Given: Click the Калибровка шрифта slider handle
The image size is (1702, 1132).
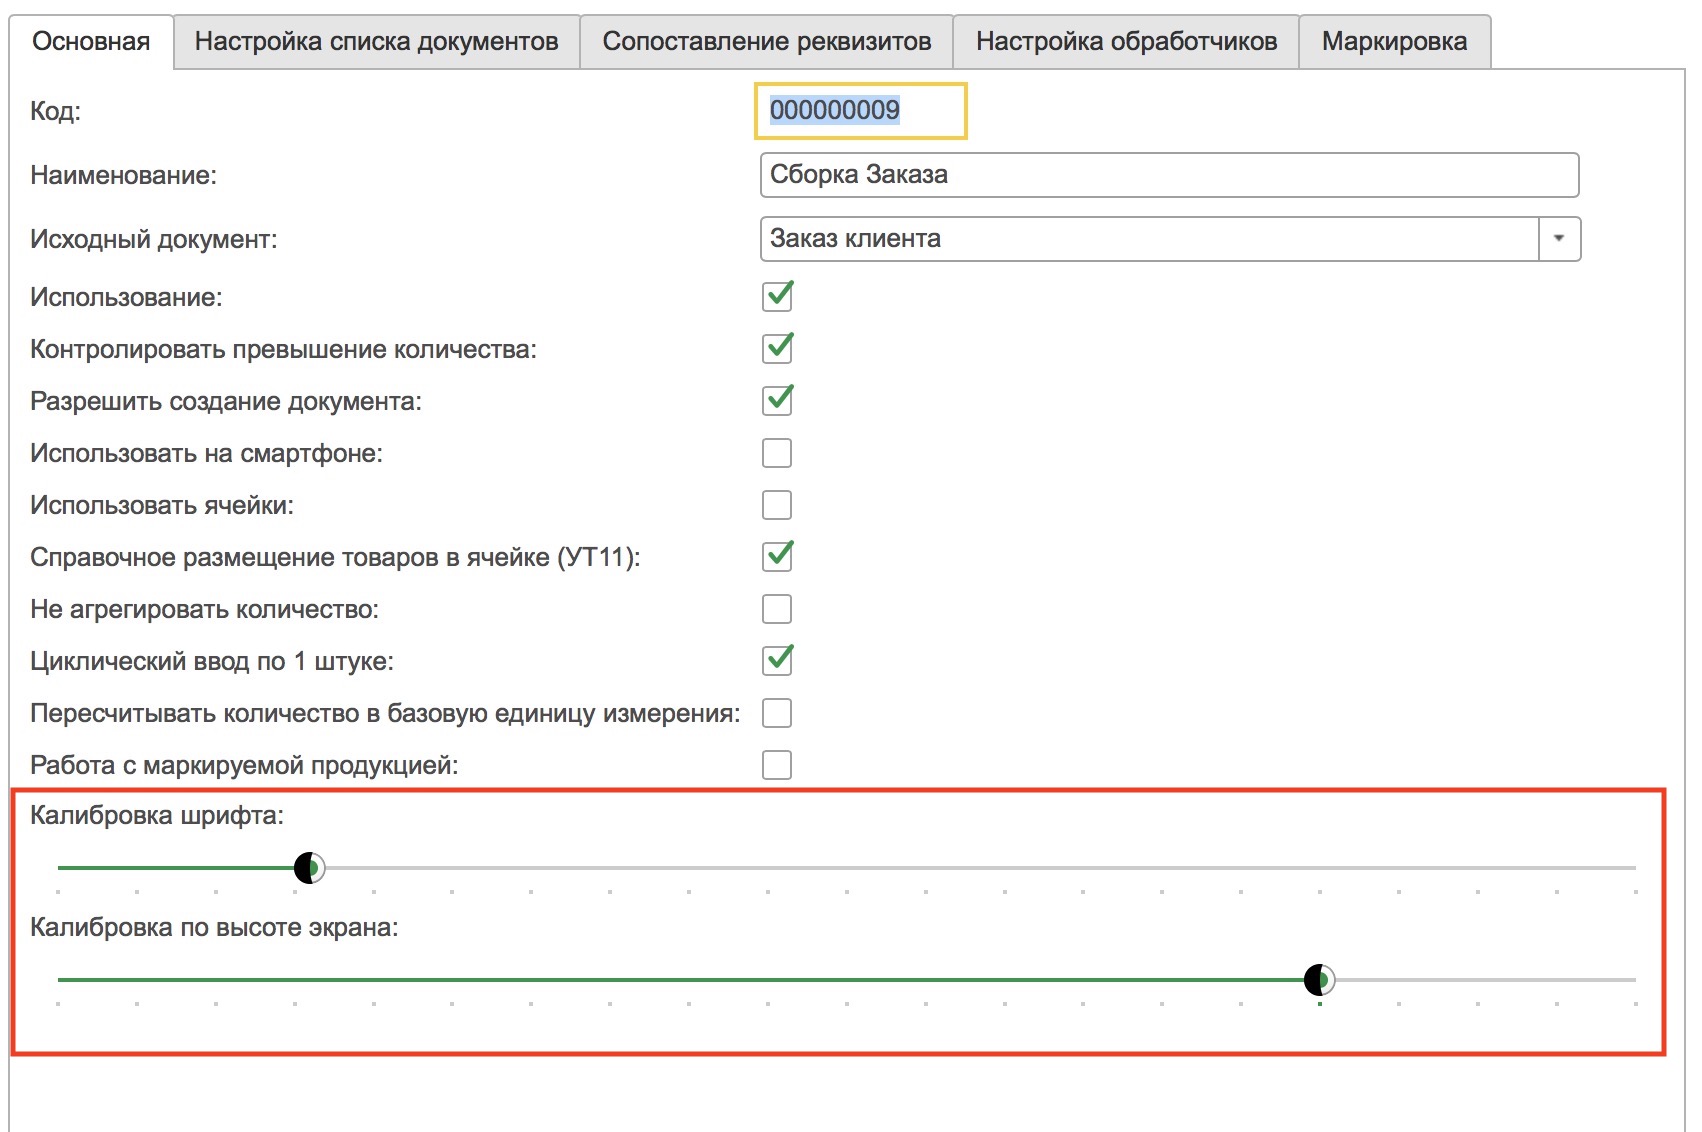Looking at the screenshot, I should (x=310, y=868).
